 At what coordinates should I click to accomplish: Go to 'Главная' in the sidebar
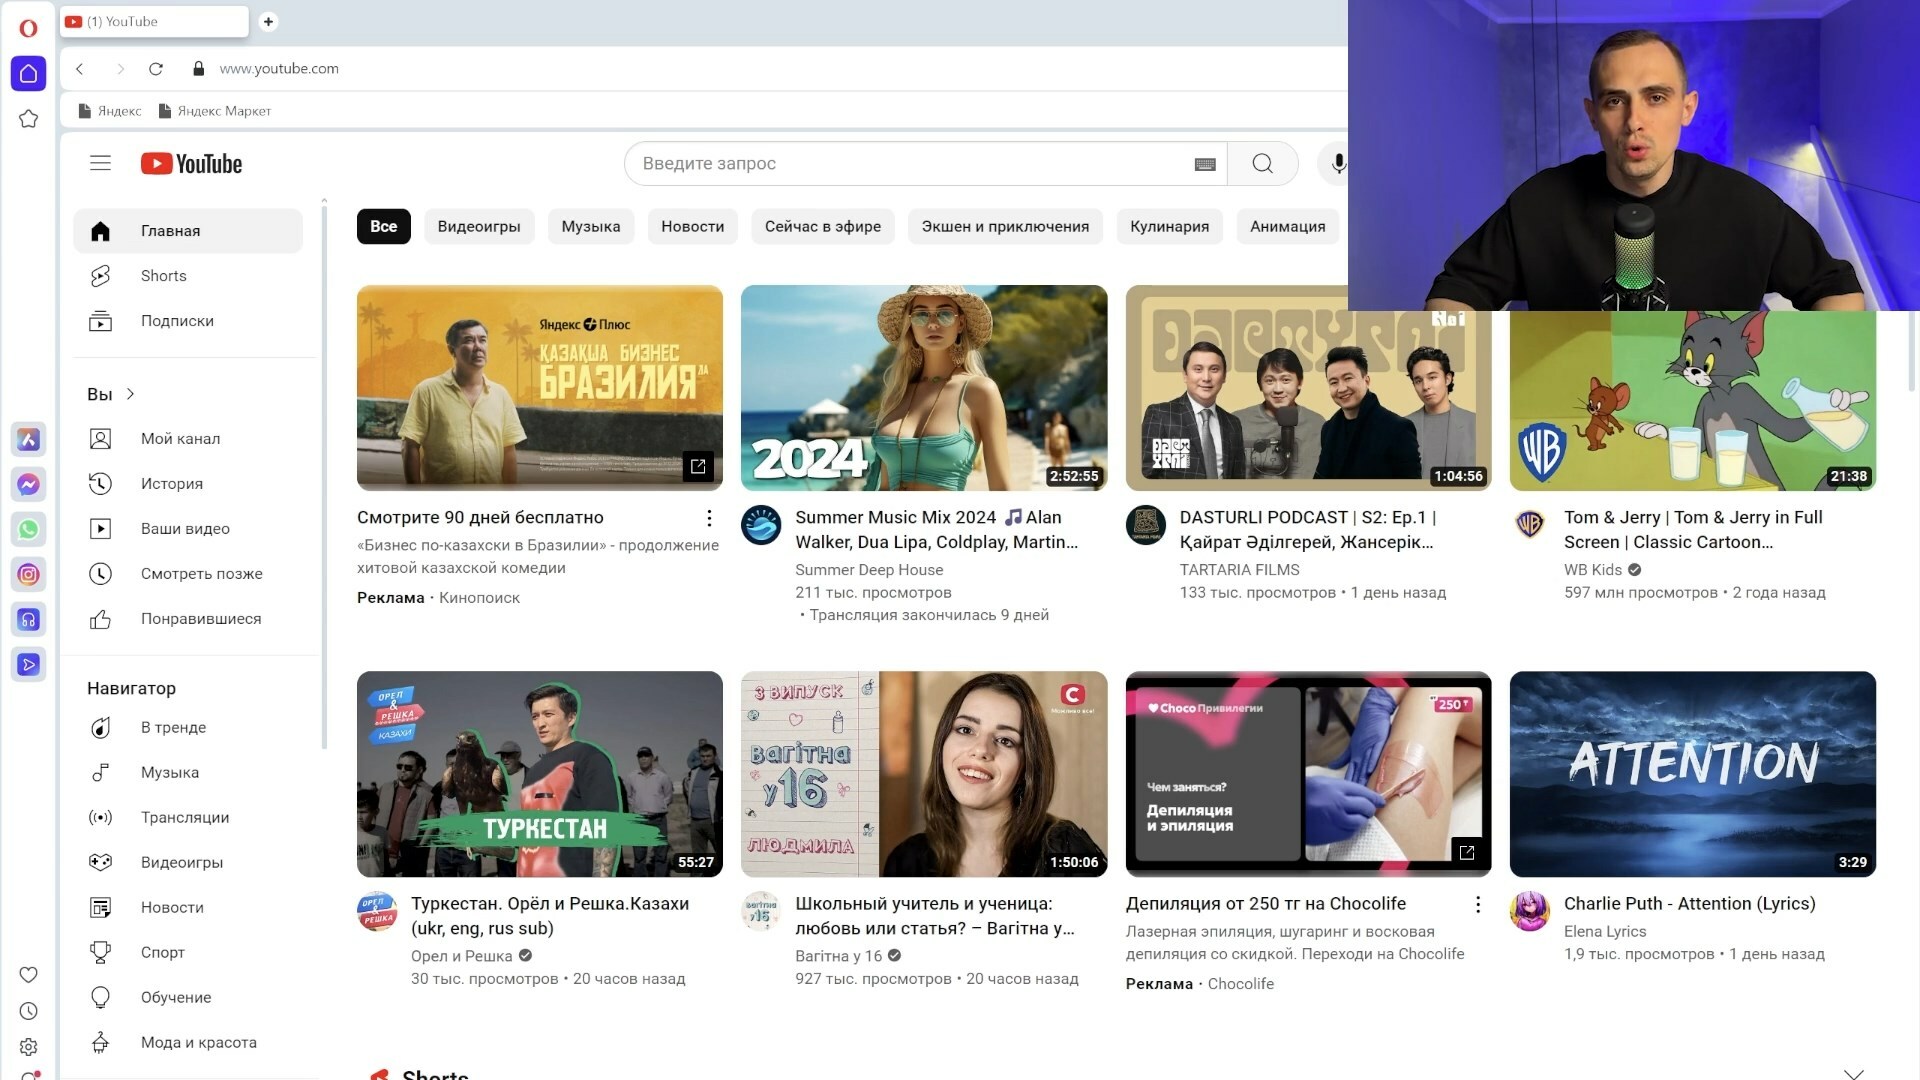[x=188, y=231]
